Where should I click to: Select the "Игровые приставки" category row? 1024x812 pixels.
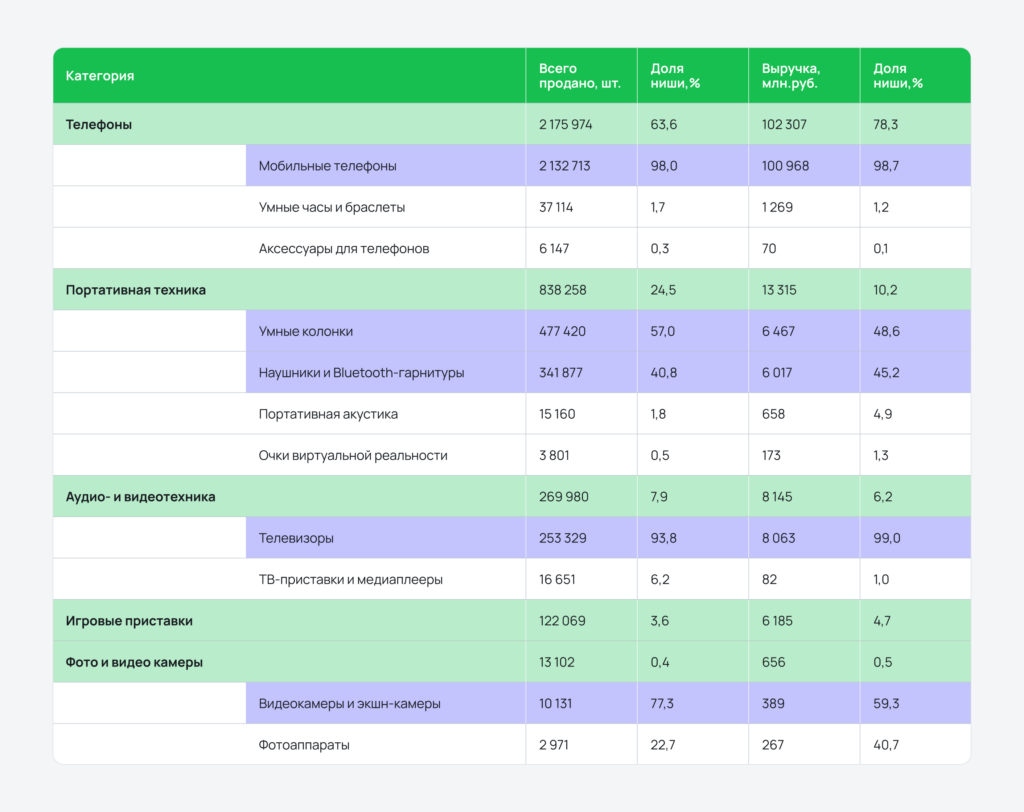point(129,621)
